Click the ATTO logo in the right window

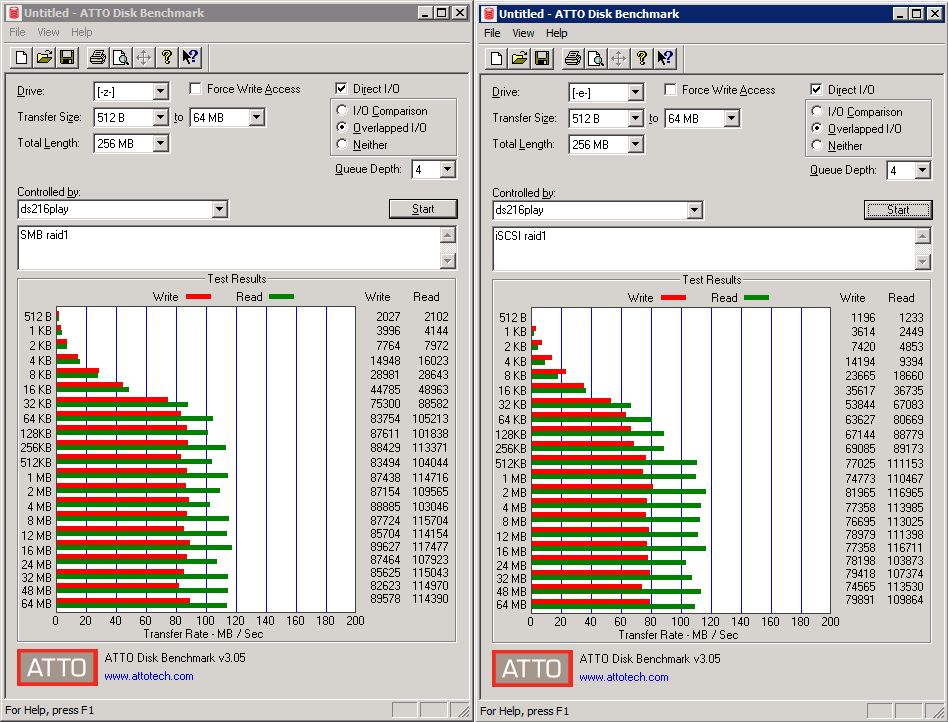(x=533, y=669)
